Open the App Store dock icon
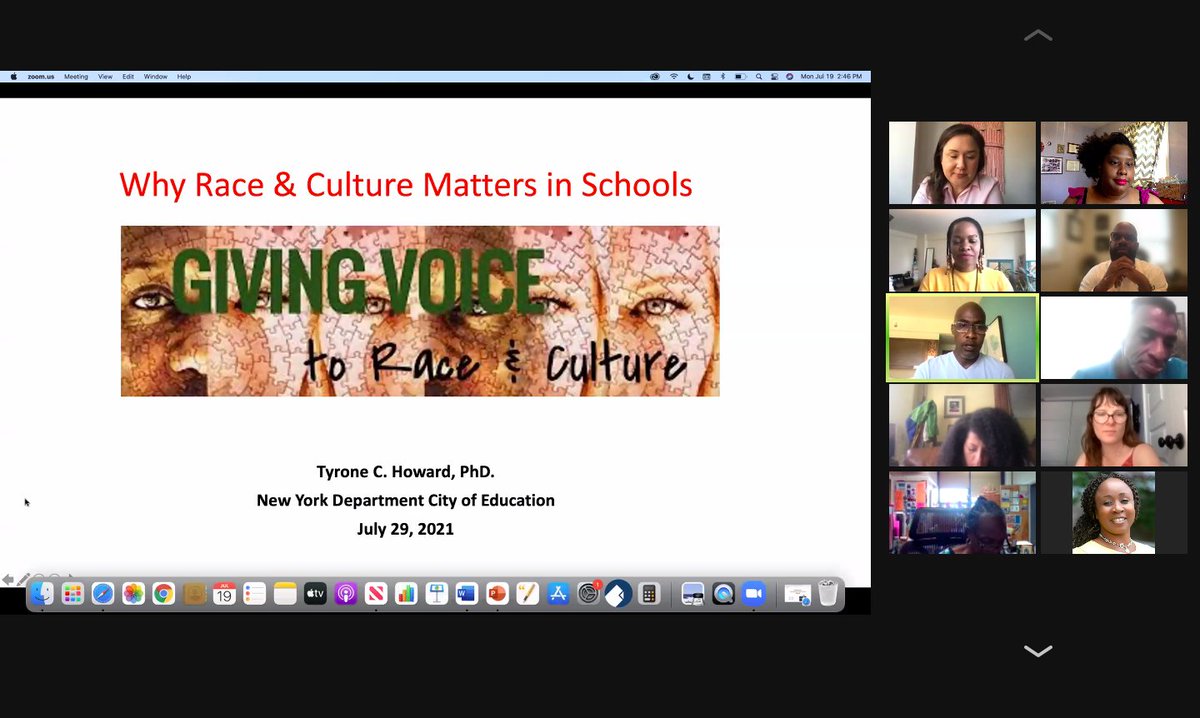Image resolution: width=1200 pixels, height=718 pixels. pyautogui.click(x=558, y=594)
